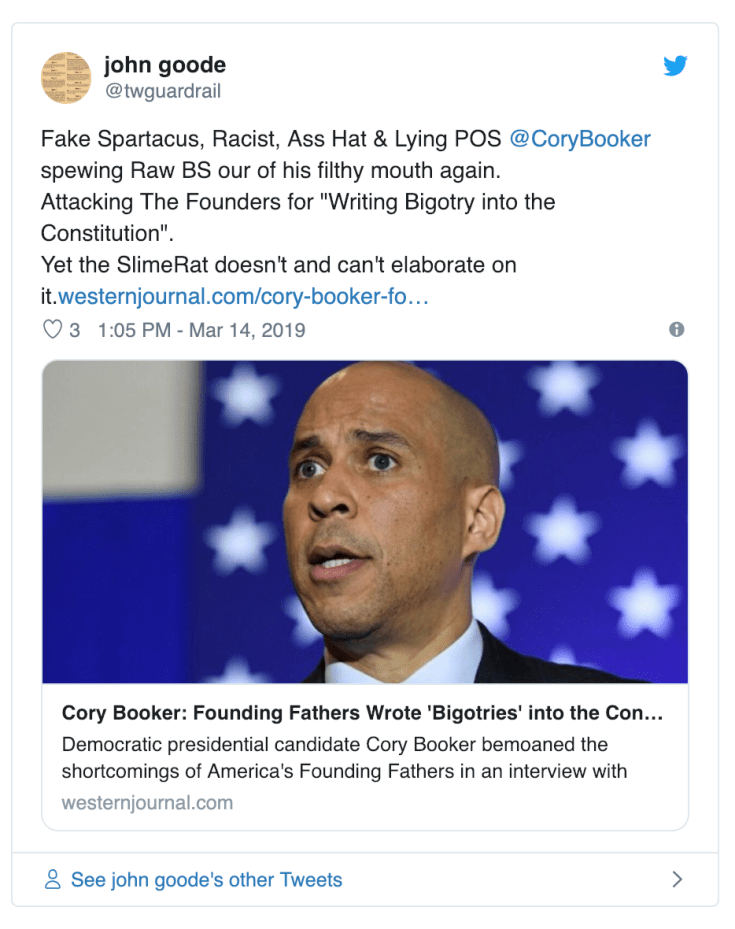This screenshot has width=735, height=929.
Task: Open the @CoryBooker profile mention
Action: [580, 138]
